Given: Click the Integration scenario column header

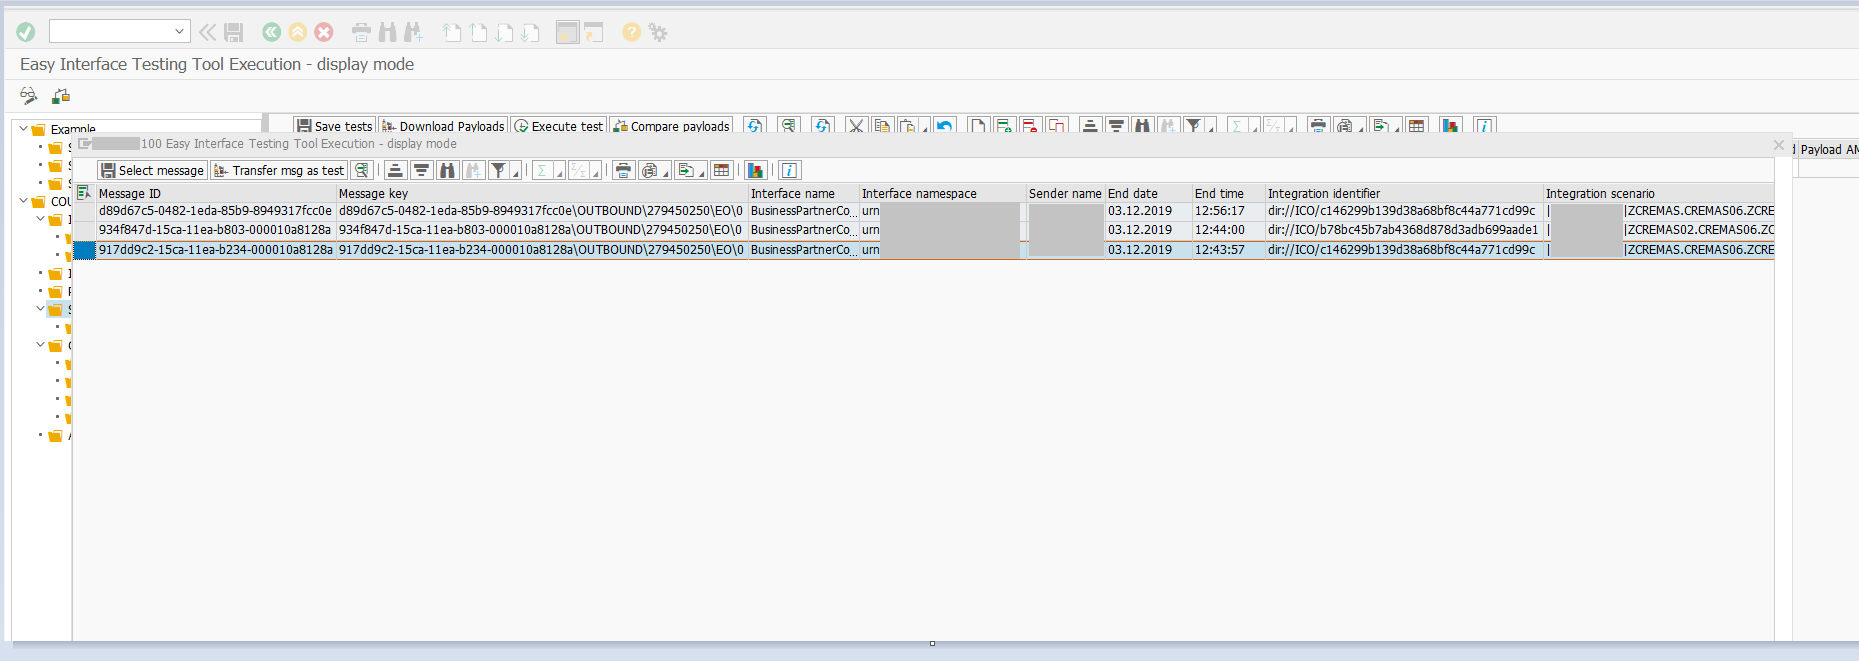Looking at the screenshot, I should (x=1659, y=194).
